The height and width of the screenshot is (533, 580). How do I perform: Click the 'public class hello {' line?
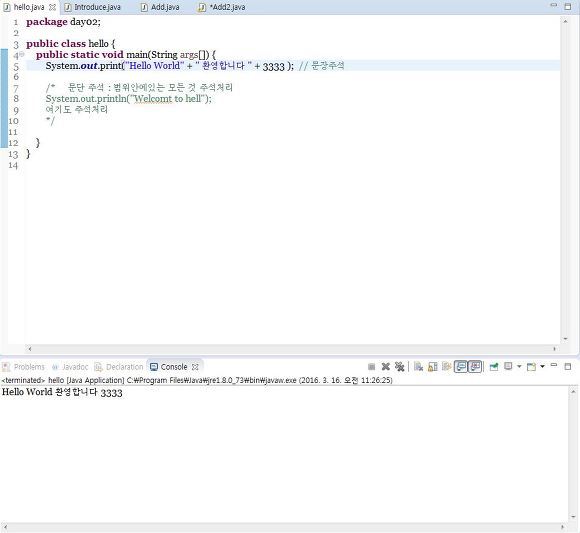[x=71, y=44]
